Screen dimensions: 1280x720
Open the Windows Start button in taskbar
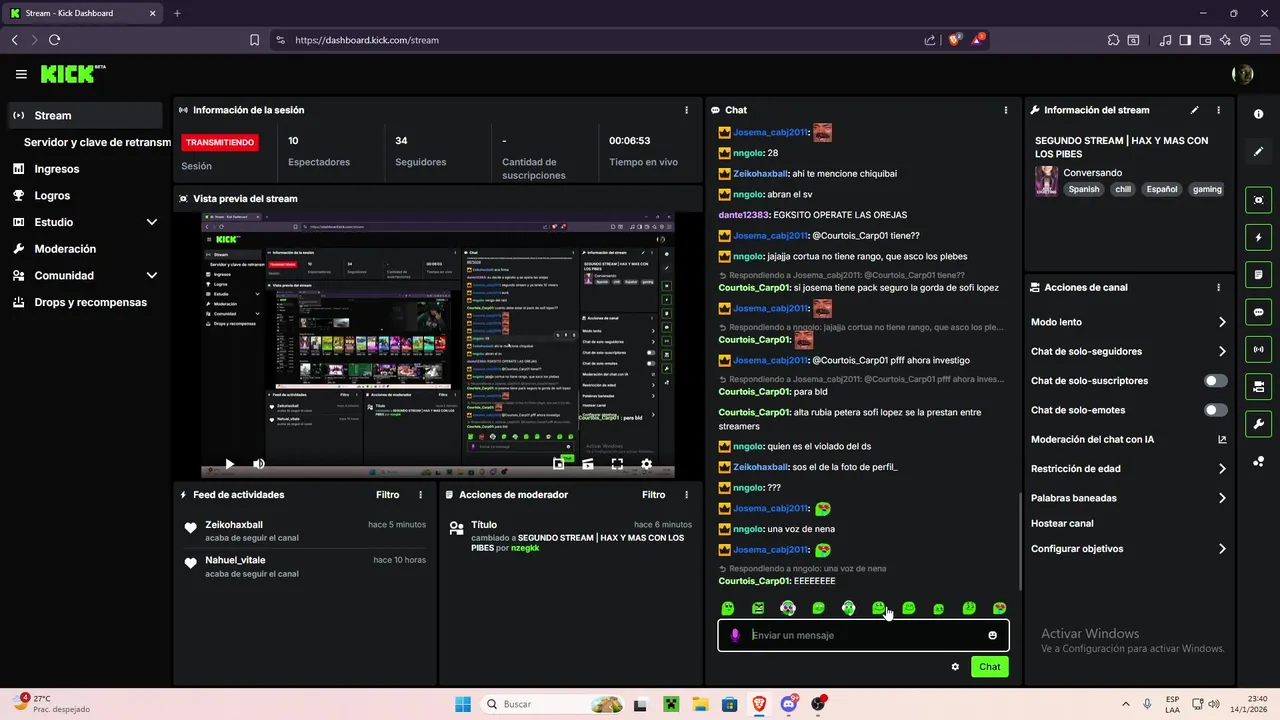(463, 704)
